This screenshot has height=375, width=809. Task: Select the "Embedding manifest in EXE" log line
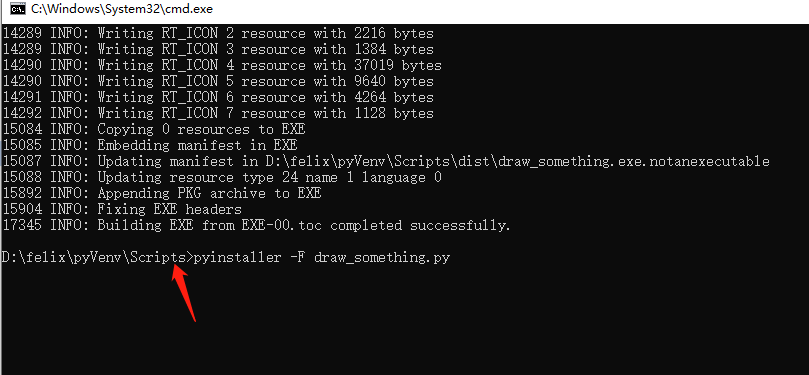(x=150, y=145)
